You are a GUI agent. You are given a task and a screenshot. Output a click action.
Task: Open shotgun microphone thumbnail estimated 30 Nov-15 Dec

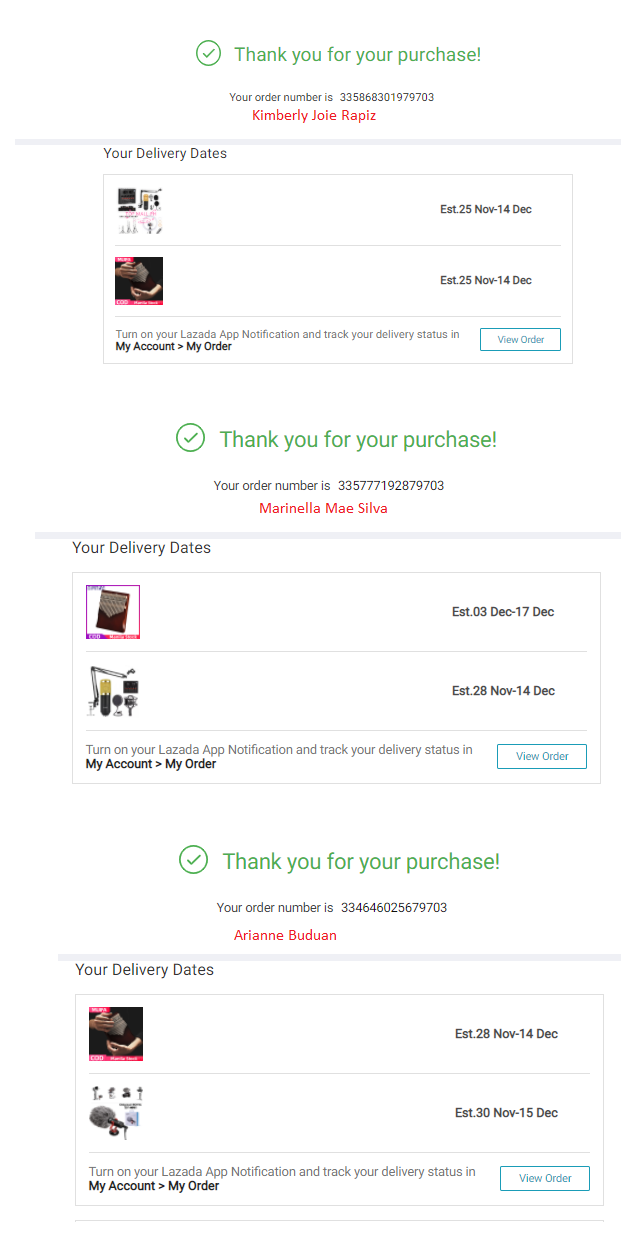[116, 1113]
